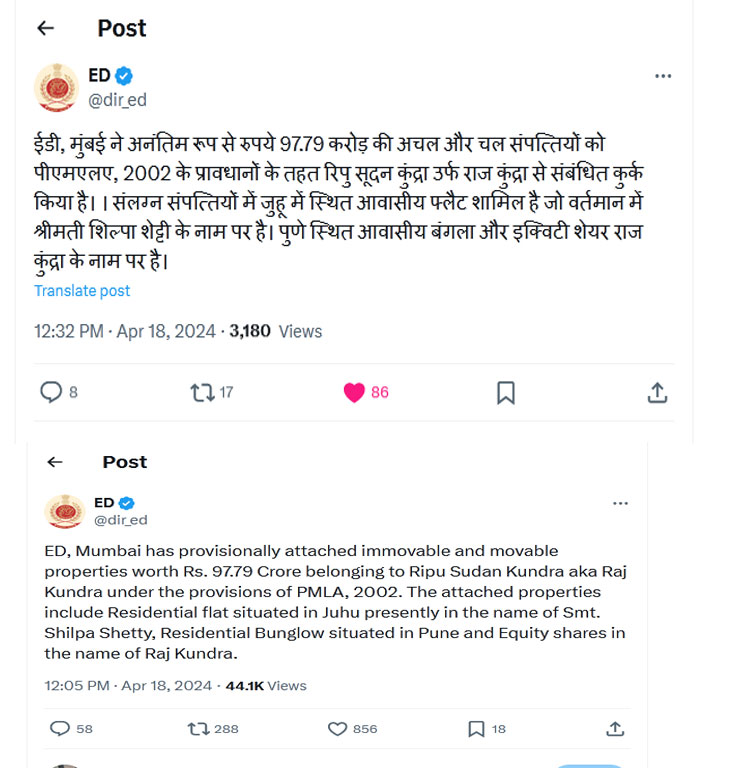Image resolution: width=746 pixels, height=768 pixels.
Task: Open ED avatar on English post
Action: [65, 511]
